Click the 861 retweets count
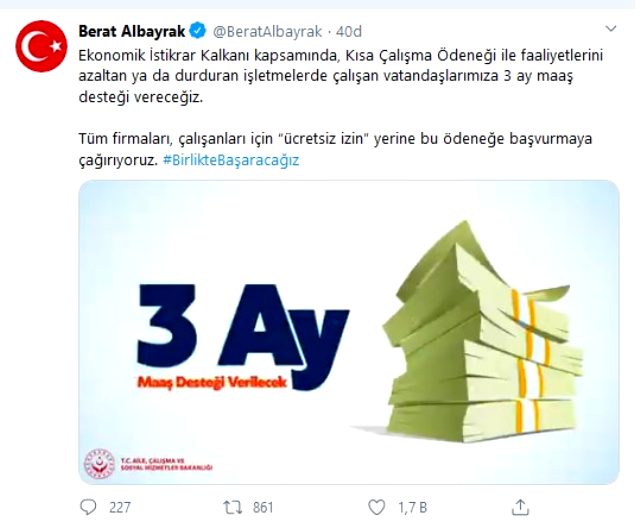Image resolution: width=640 pixels, height=521 pixels. click(x=263, y=507)
